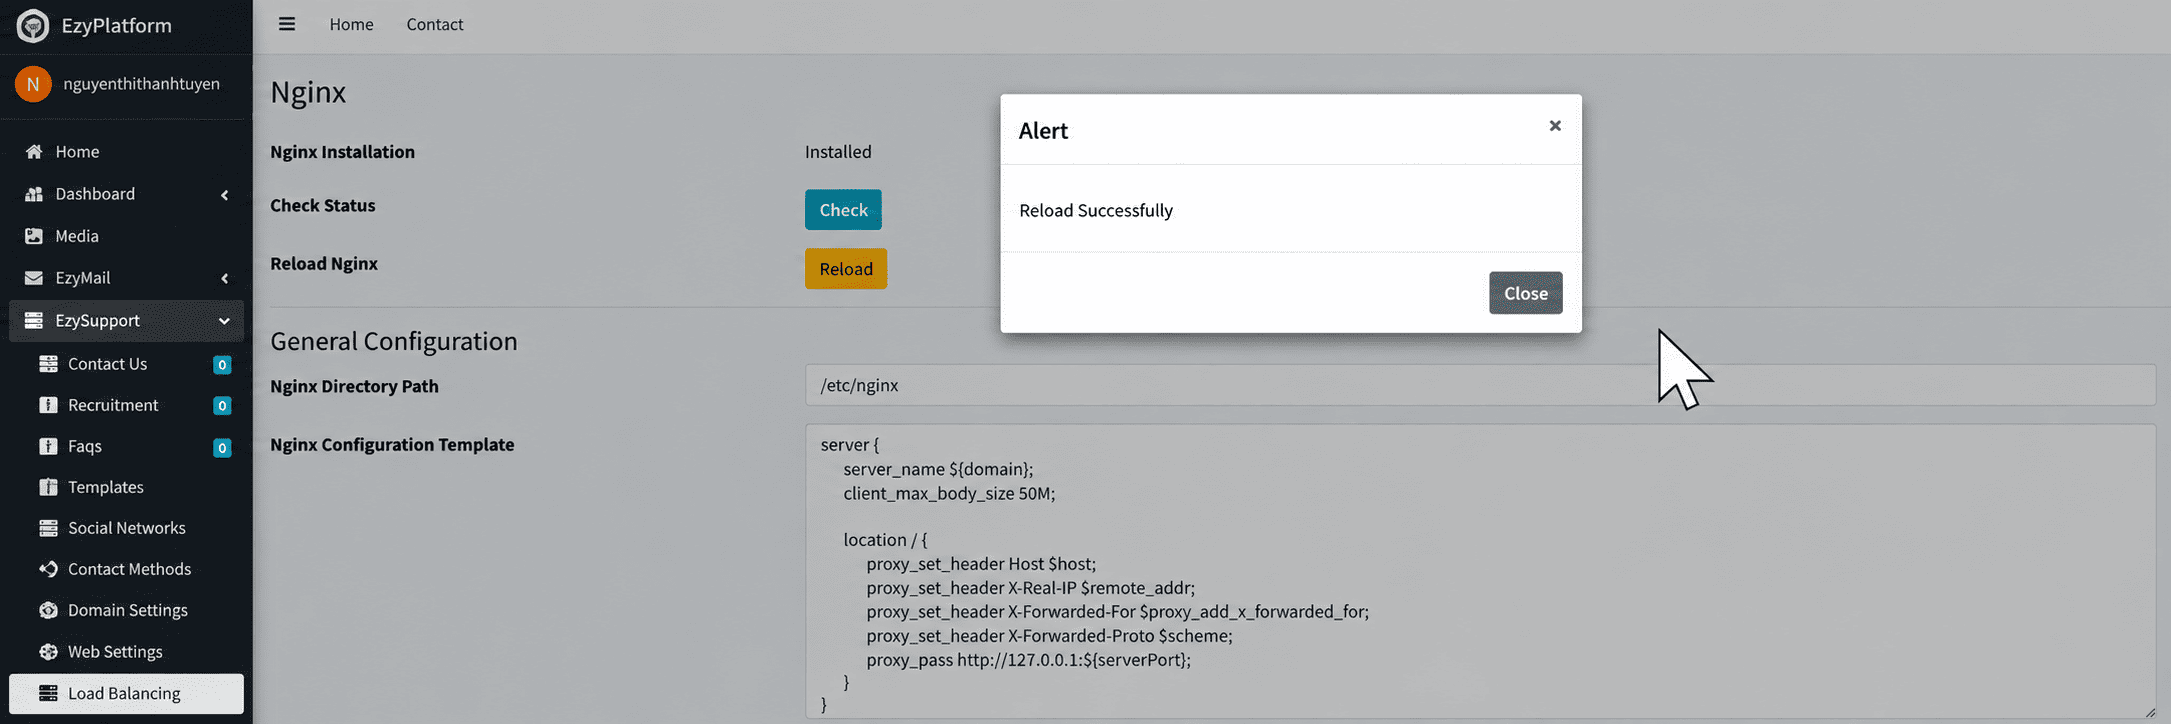Viewport: 2171px width, 724px height.
Task: Click the Close button in Alert dialog
Action: pyautogui.click(x=1526, y=293)
